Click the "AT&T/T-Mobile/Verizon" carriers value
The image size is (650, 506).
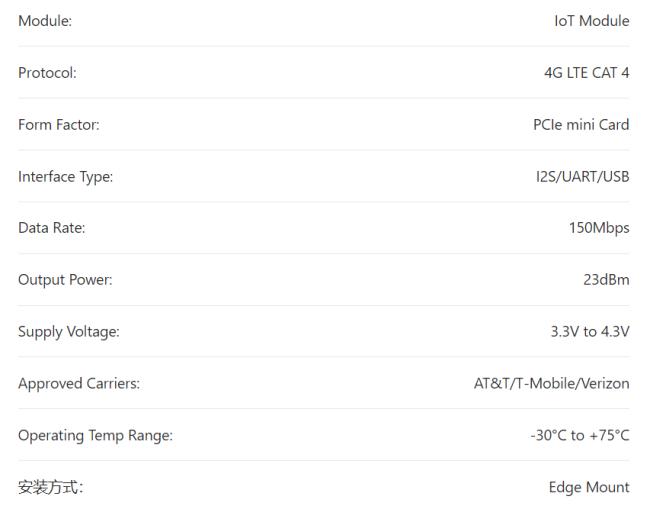pos(552,384)
